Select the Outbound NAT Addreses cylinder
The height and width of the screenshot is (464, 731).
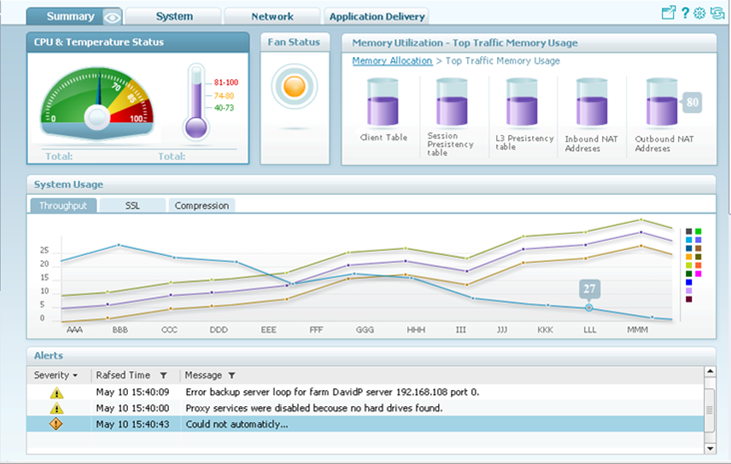[x=662, y=102]
